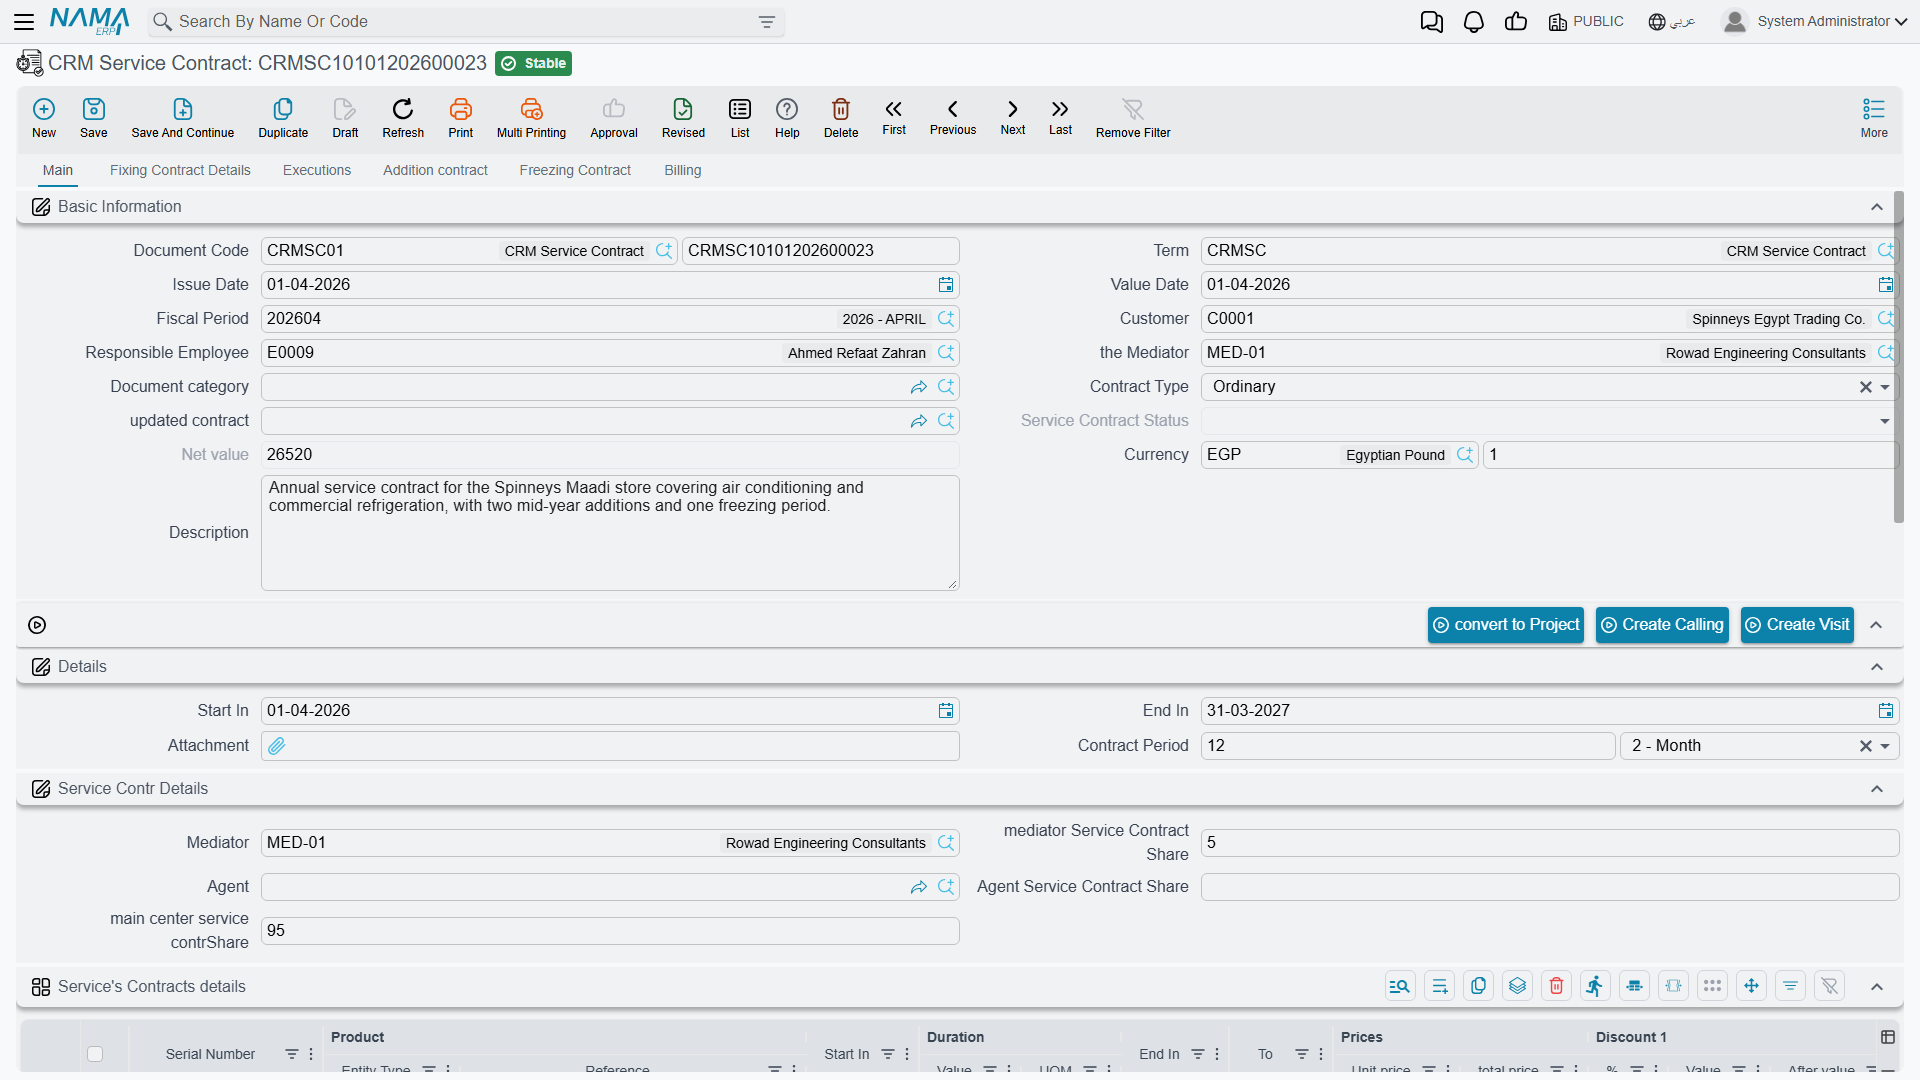The image size is (1920, 1080).
Task: Open Fiscal Period lookup icon
Action: [x=946, y=319]
